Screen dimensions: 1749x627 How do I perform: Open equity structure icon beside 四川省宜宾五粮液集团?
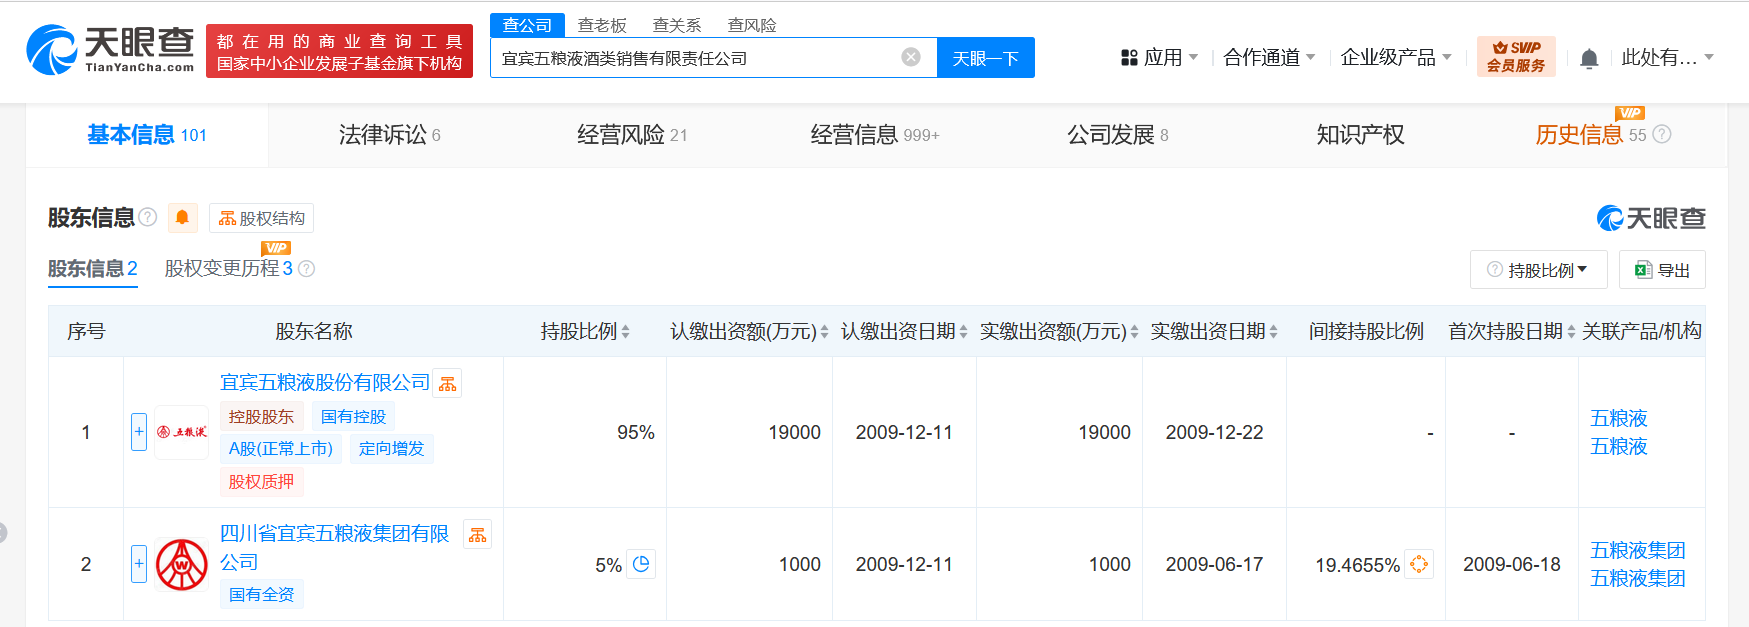[x=478, y=535]
